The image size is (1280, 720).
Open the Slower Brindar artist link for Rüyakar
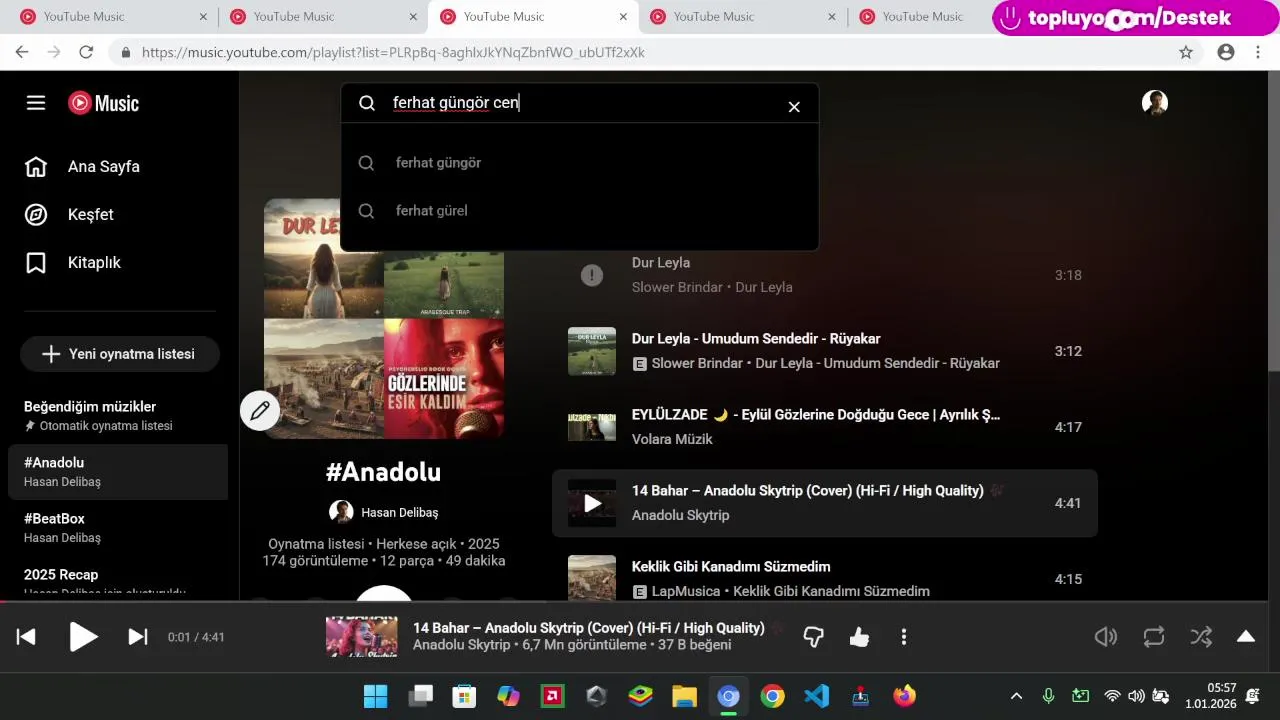pos(697,363)
